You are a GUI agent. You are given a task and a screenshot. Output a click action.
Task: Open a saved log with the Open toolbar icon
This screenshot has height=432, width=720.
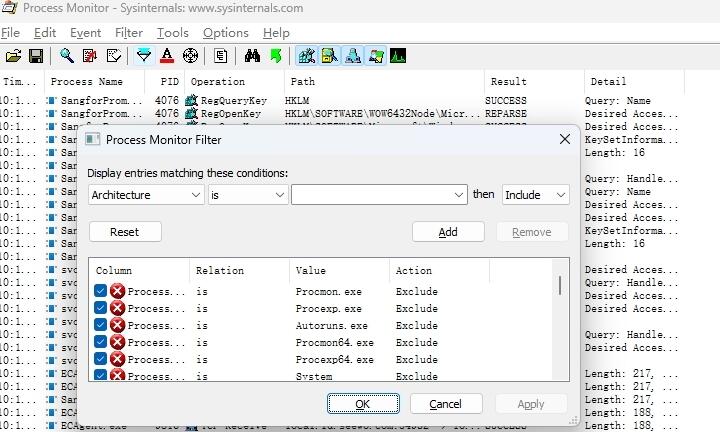(x=13, y=56)
